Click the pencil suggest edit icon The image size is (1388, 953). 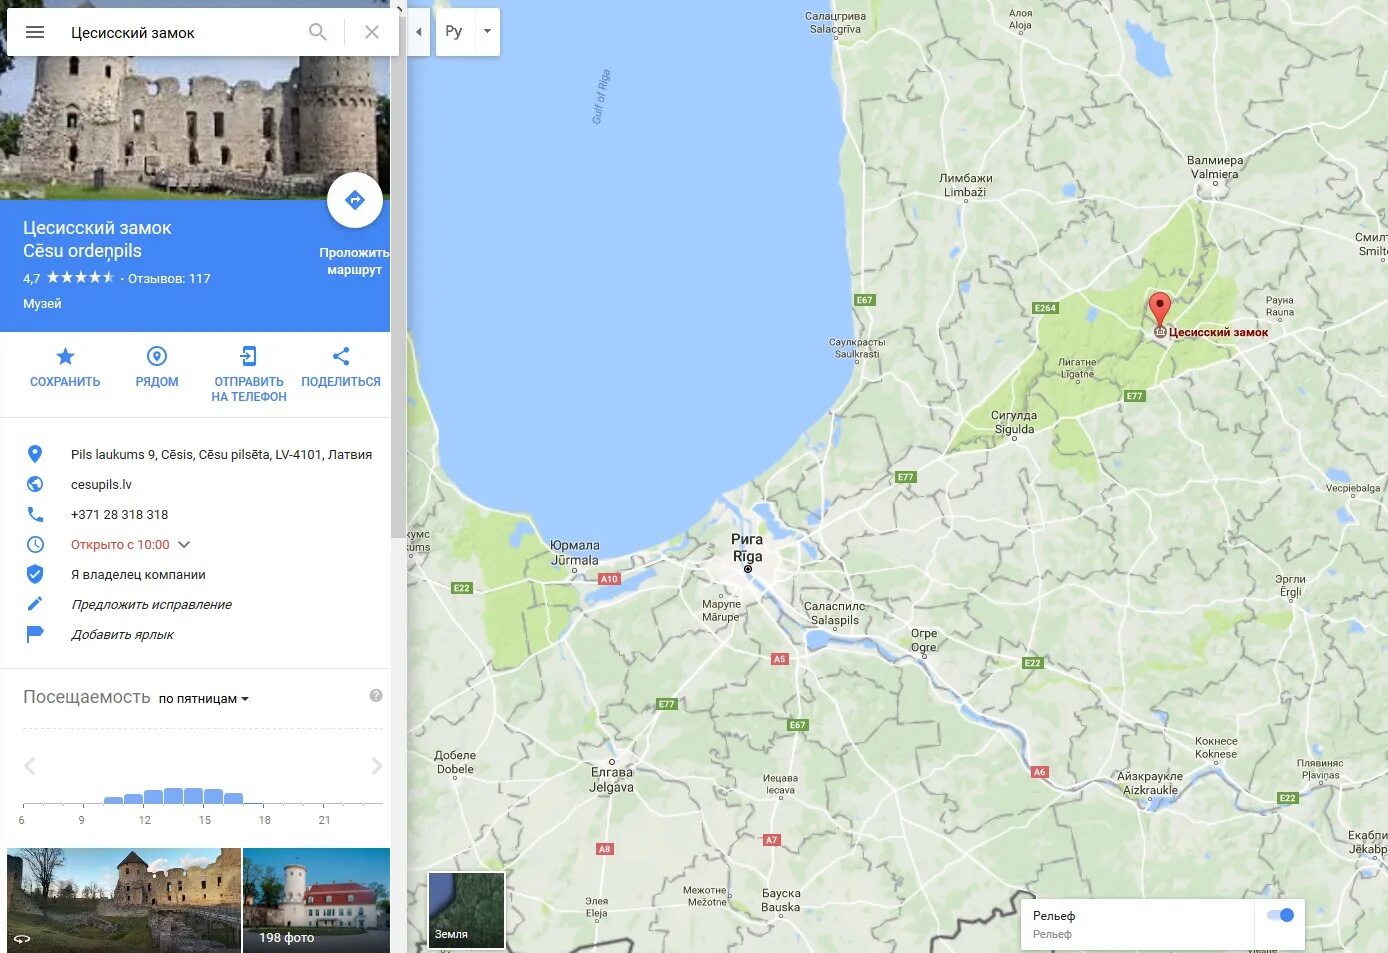35,604
